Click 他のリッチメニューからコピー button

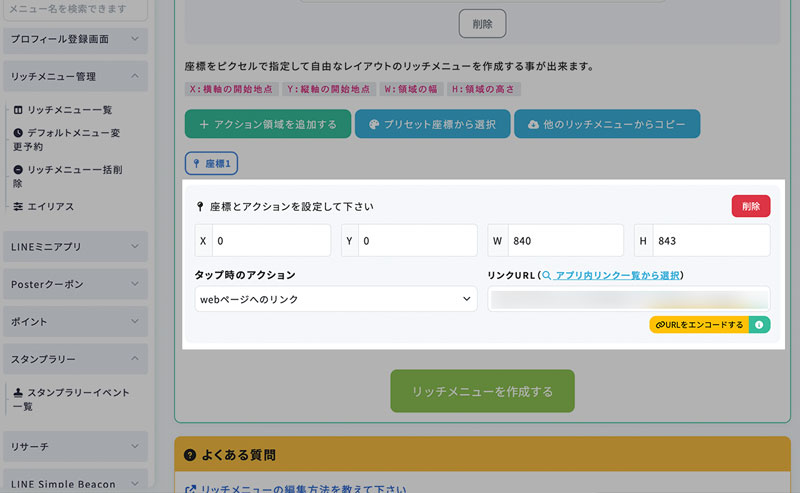pyautogui.click(x=607, y=125)
